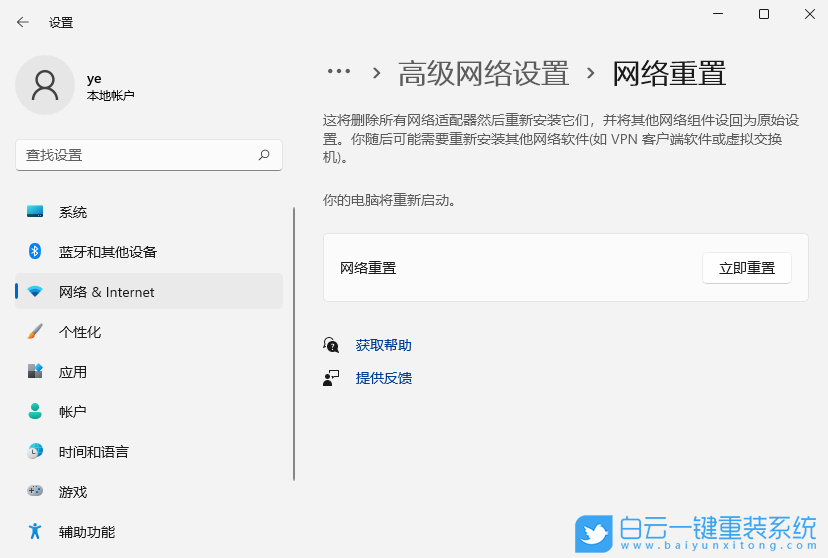Focus the 查找设置 search box

pyautogui.click(x=149, y=155)
